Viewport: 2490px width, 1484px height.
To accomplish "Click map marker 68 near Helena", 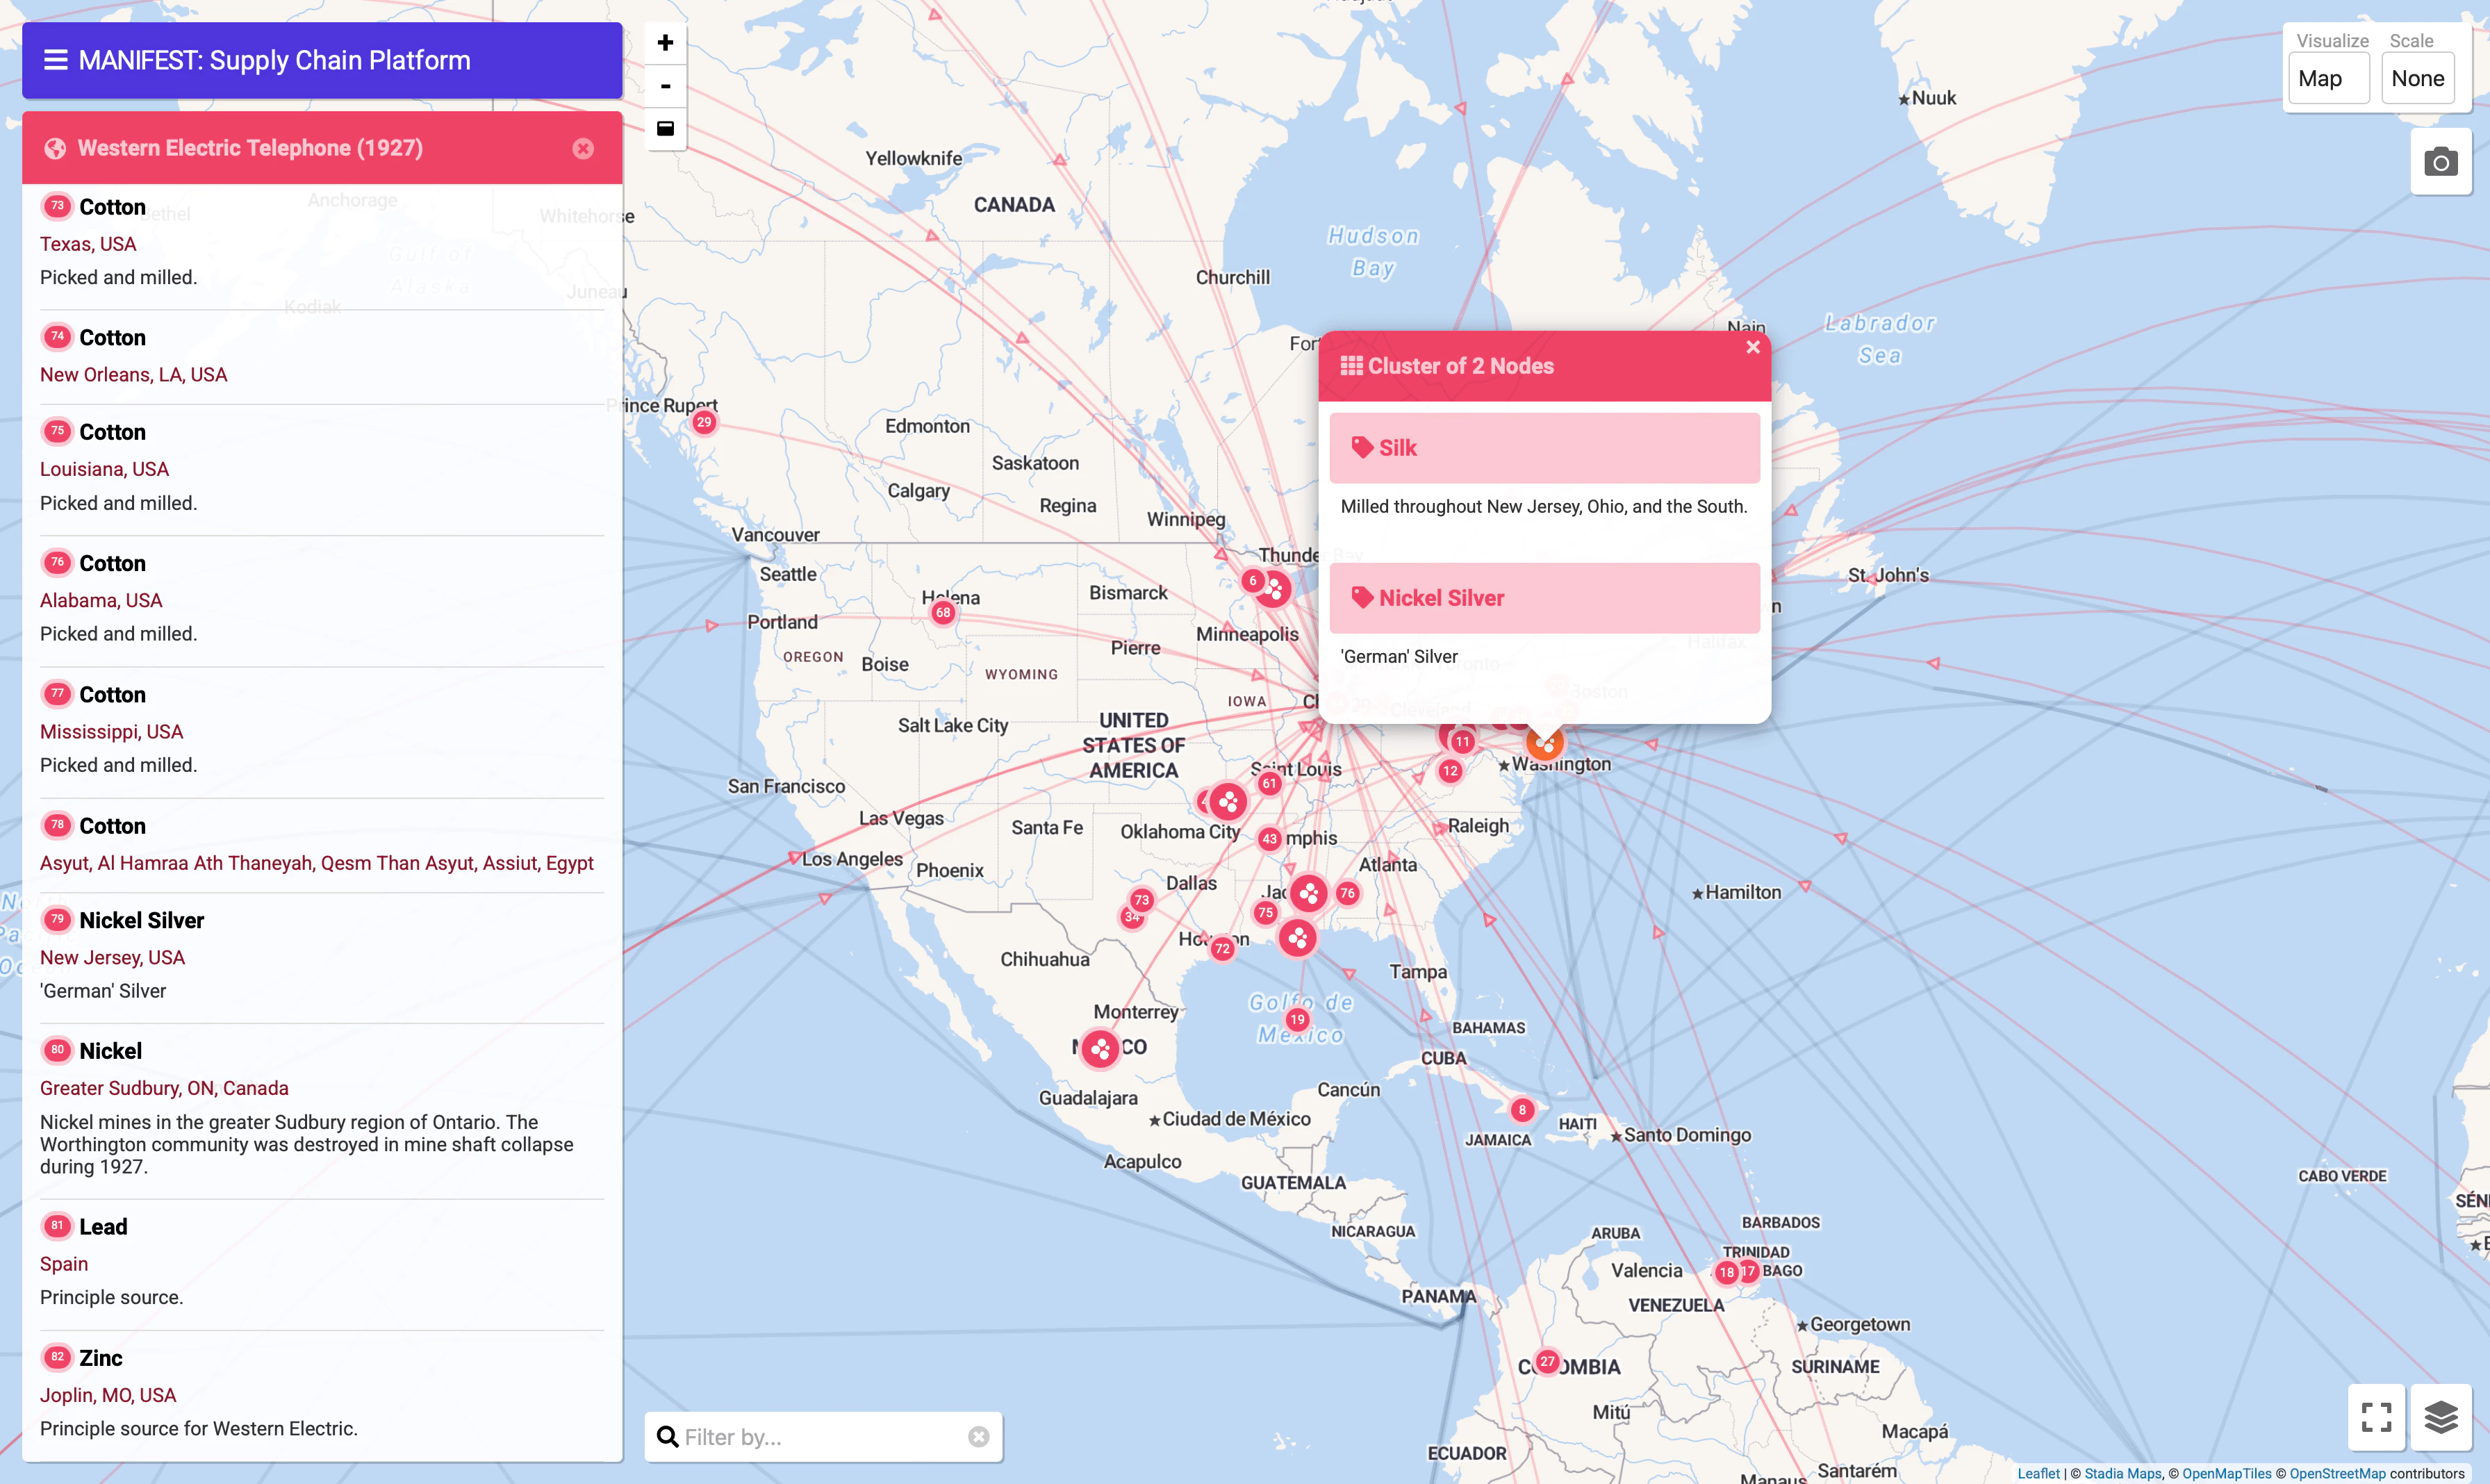I will point(943,613).
